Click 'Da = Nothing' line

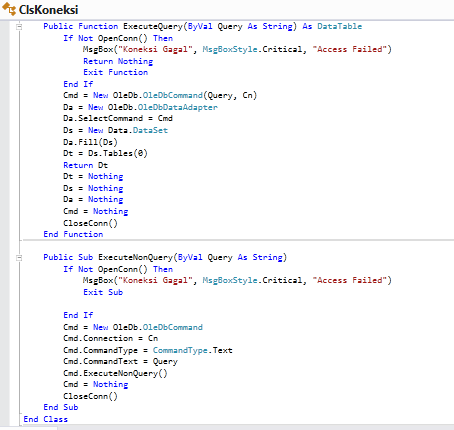pos(93,200)
